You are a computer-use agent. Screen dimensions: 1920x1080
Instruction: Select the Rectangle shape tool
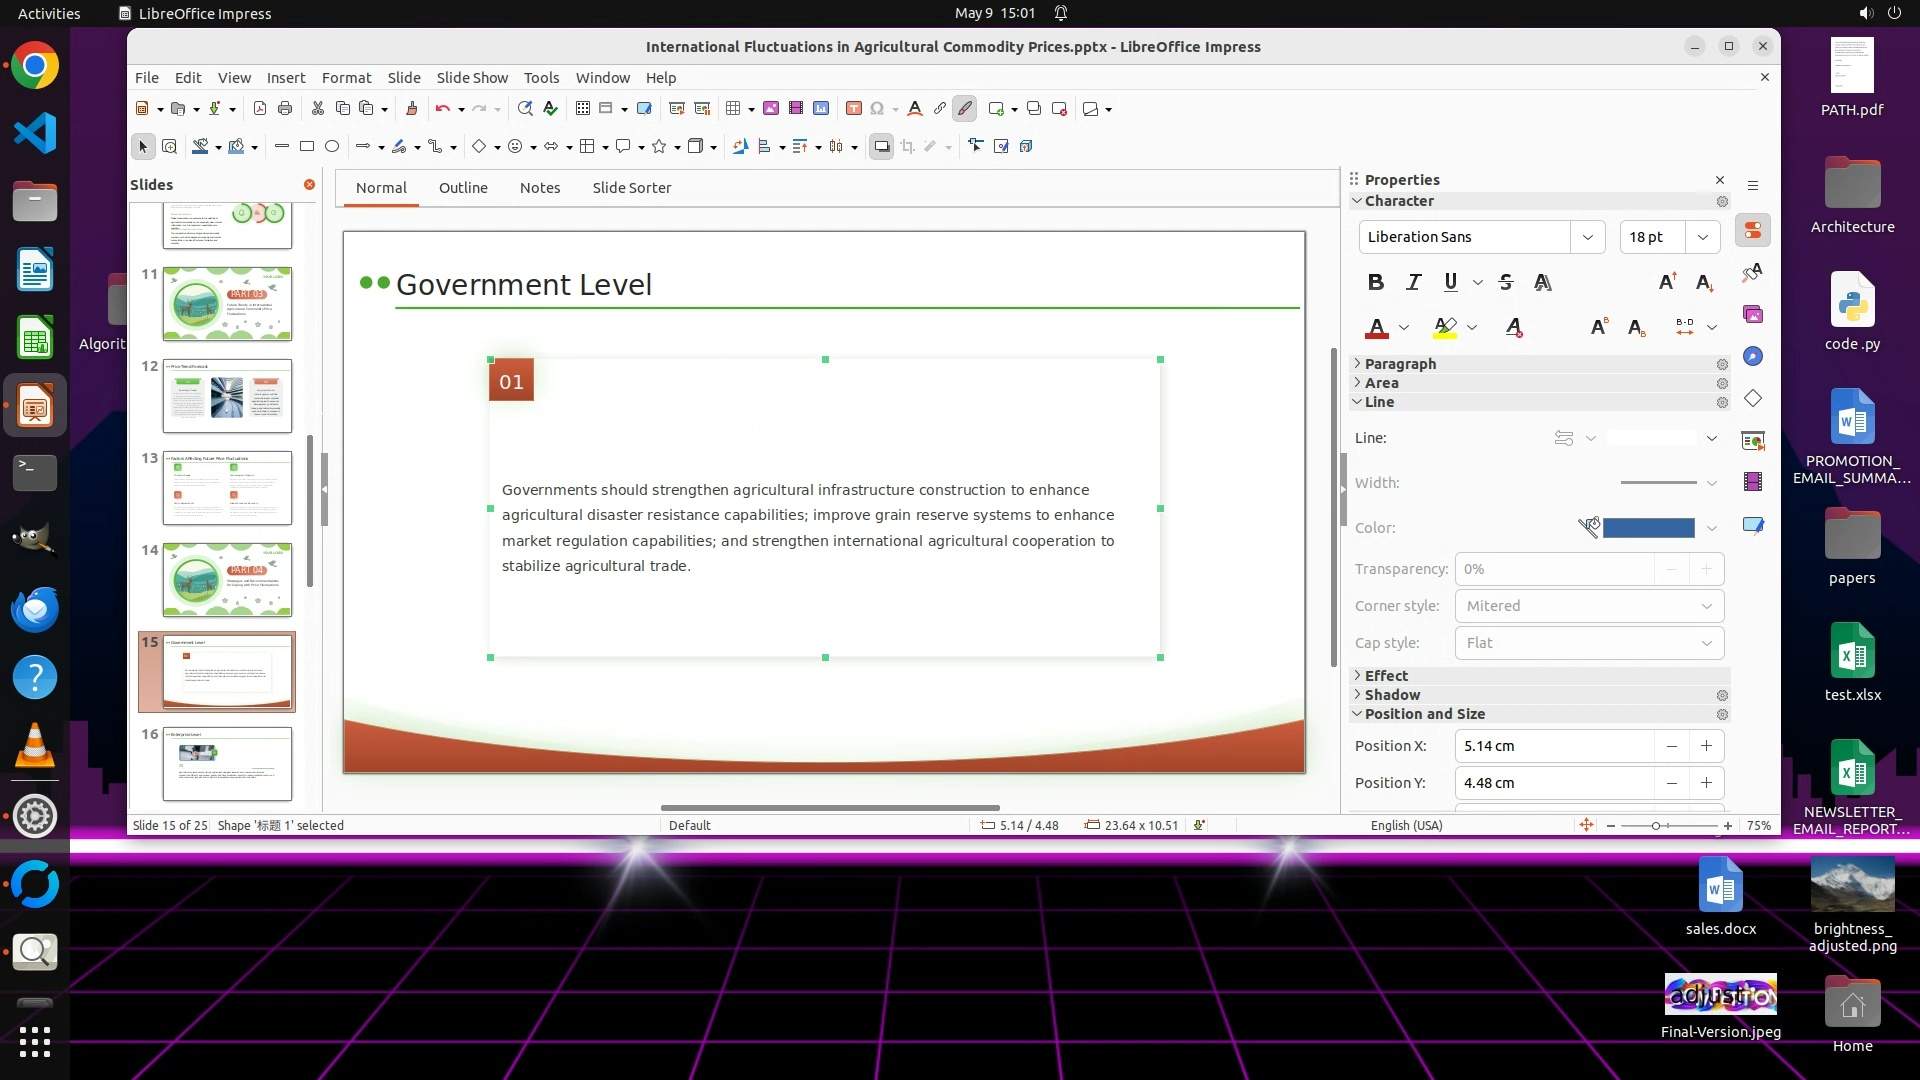307,146
